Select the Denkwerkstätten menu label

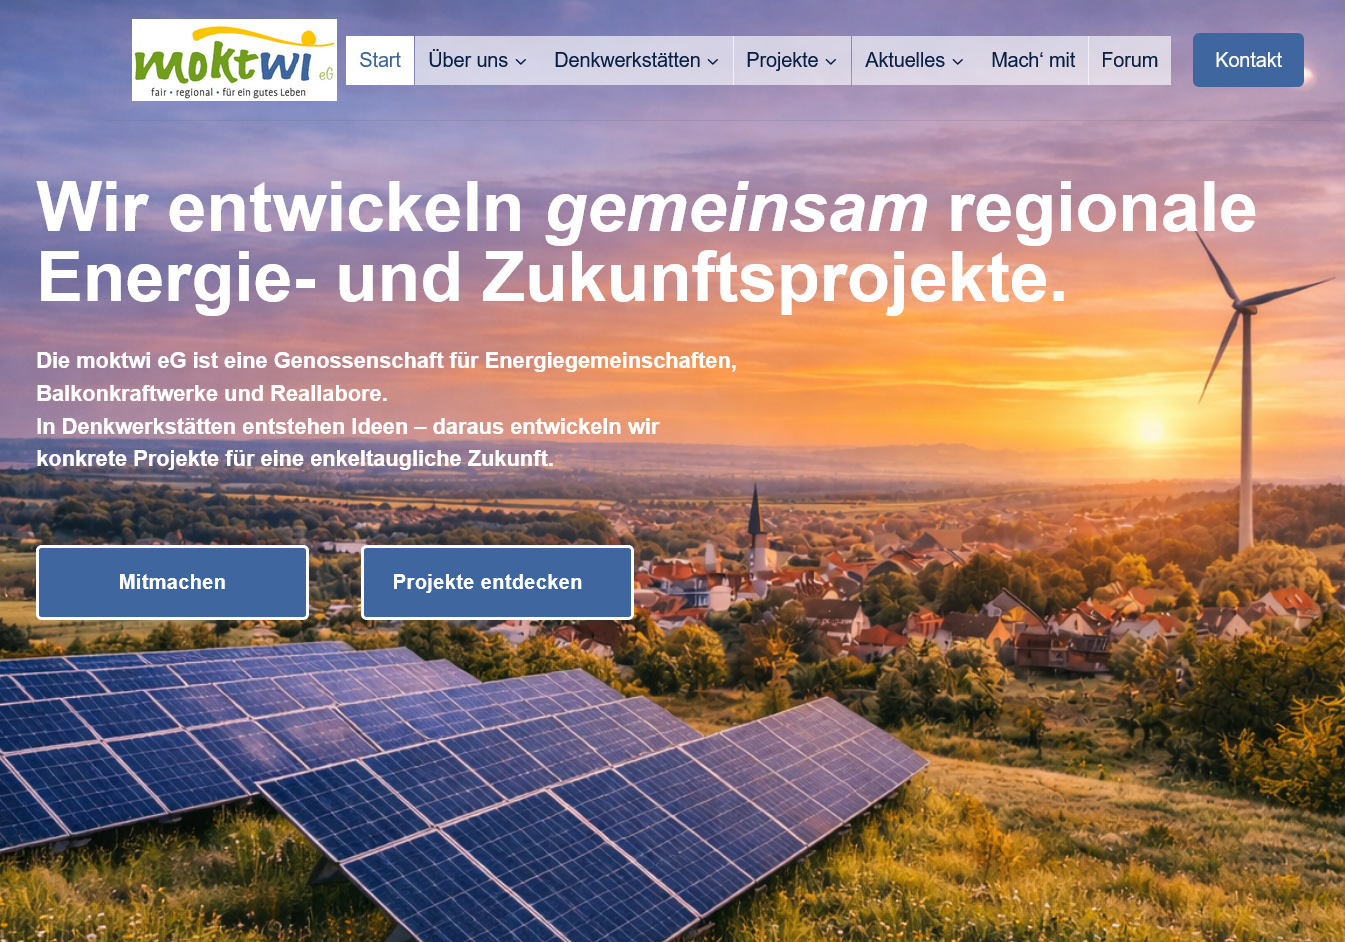click(x=627, y=60)
